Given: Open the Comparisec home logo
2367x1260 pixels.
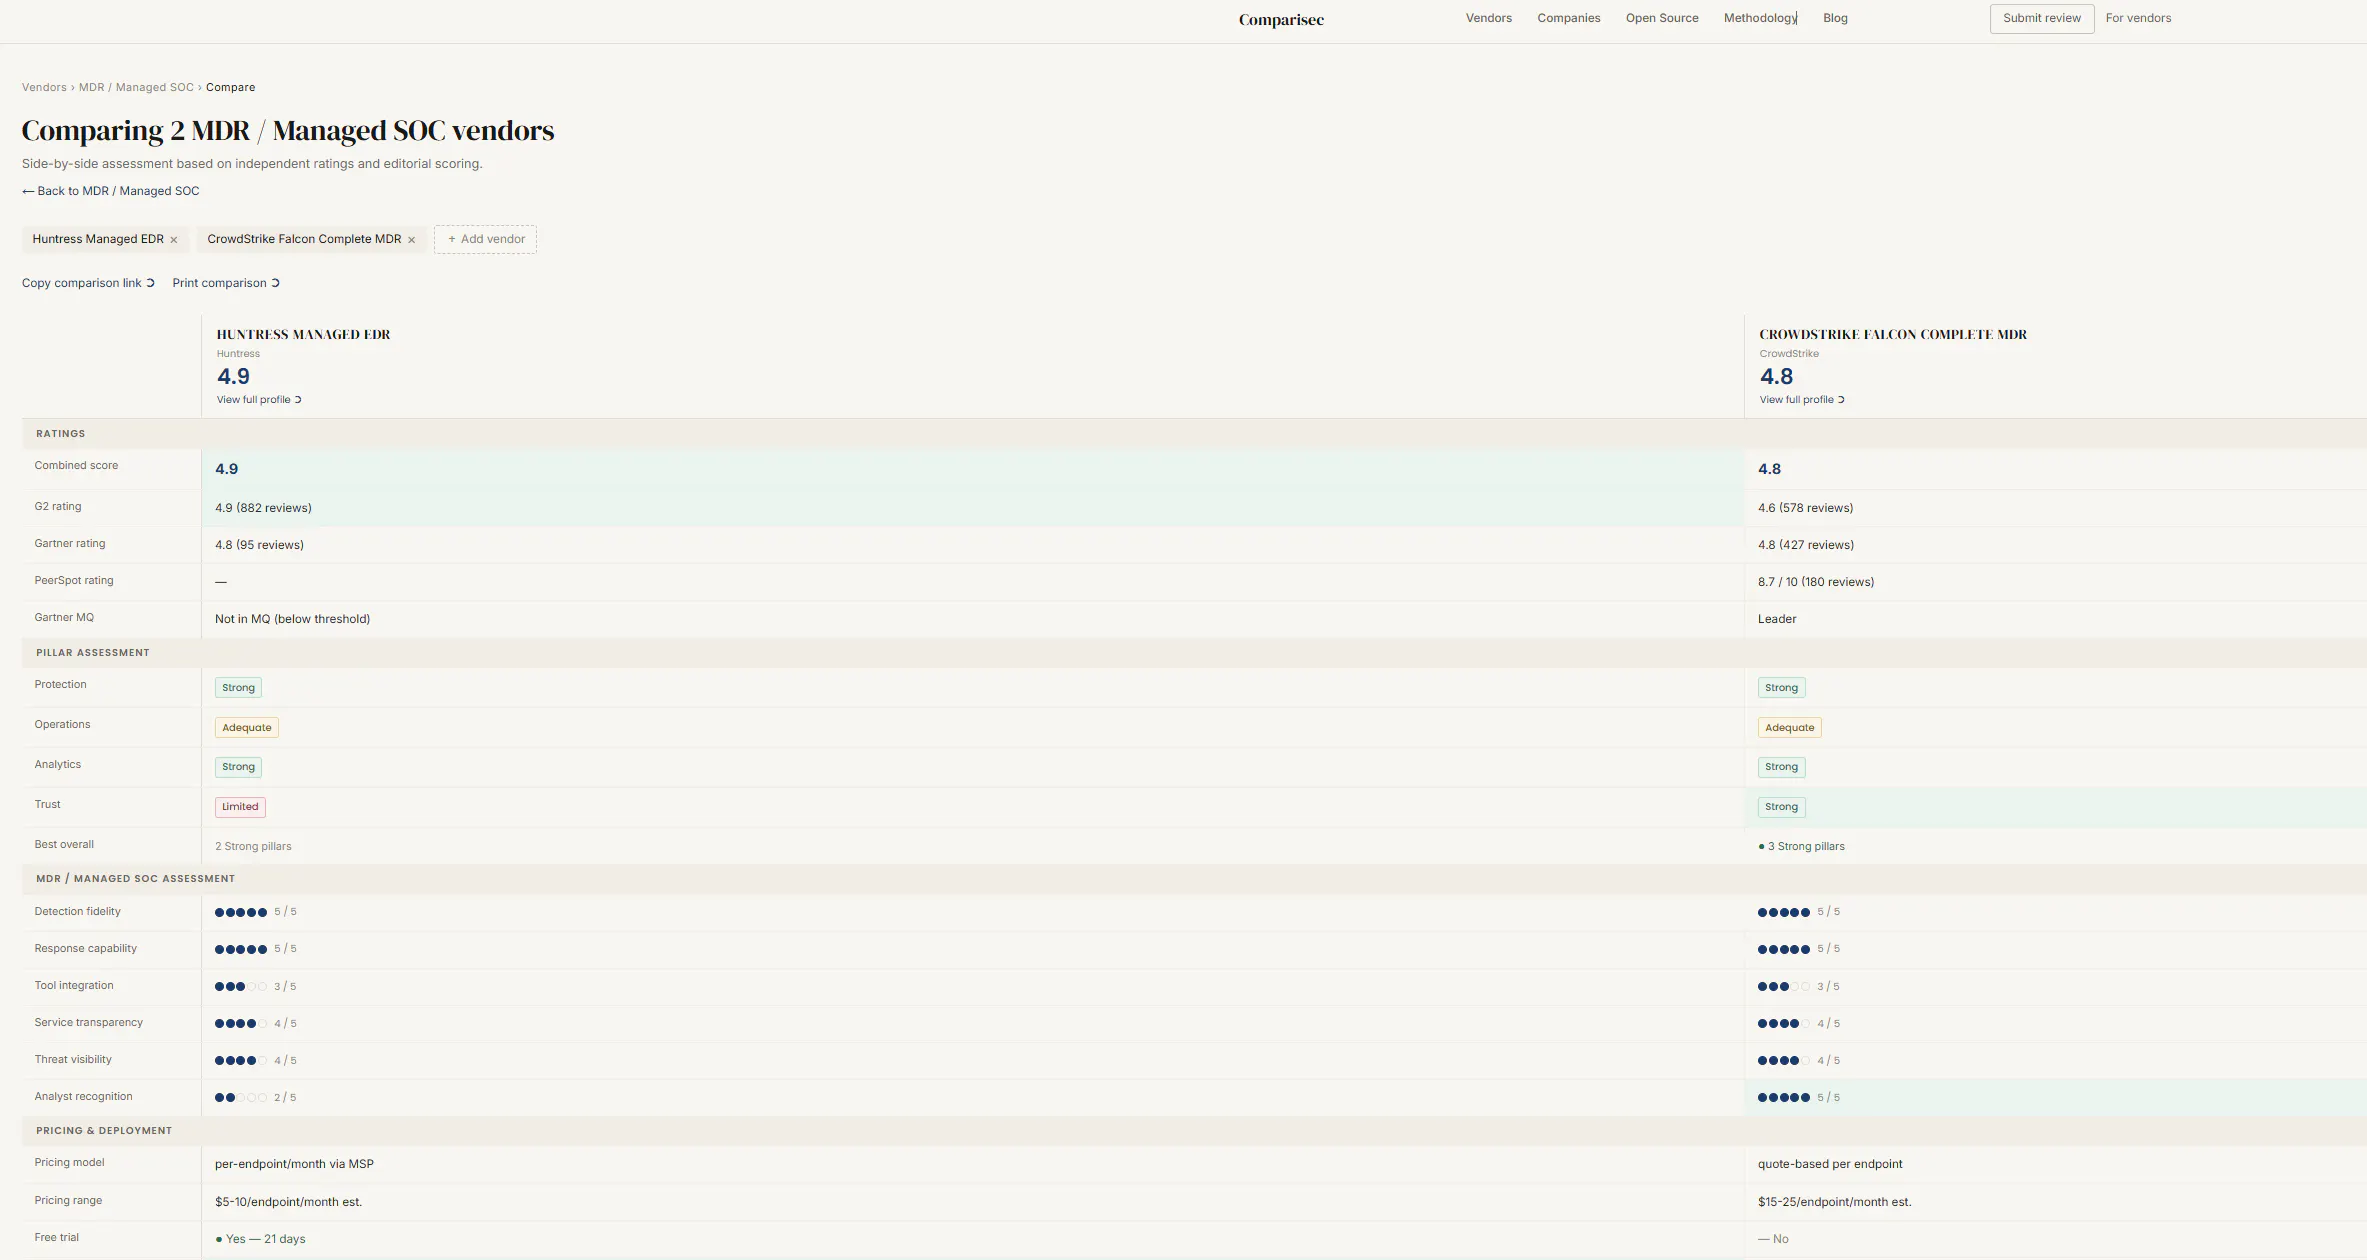Looking at the screenshot, I should 1281,19.
